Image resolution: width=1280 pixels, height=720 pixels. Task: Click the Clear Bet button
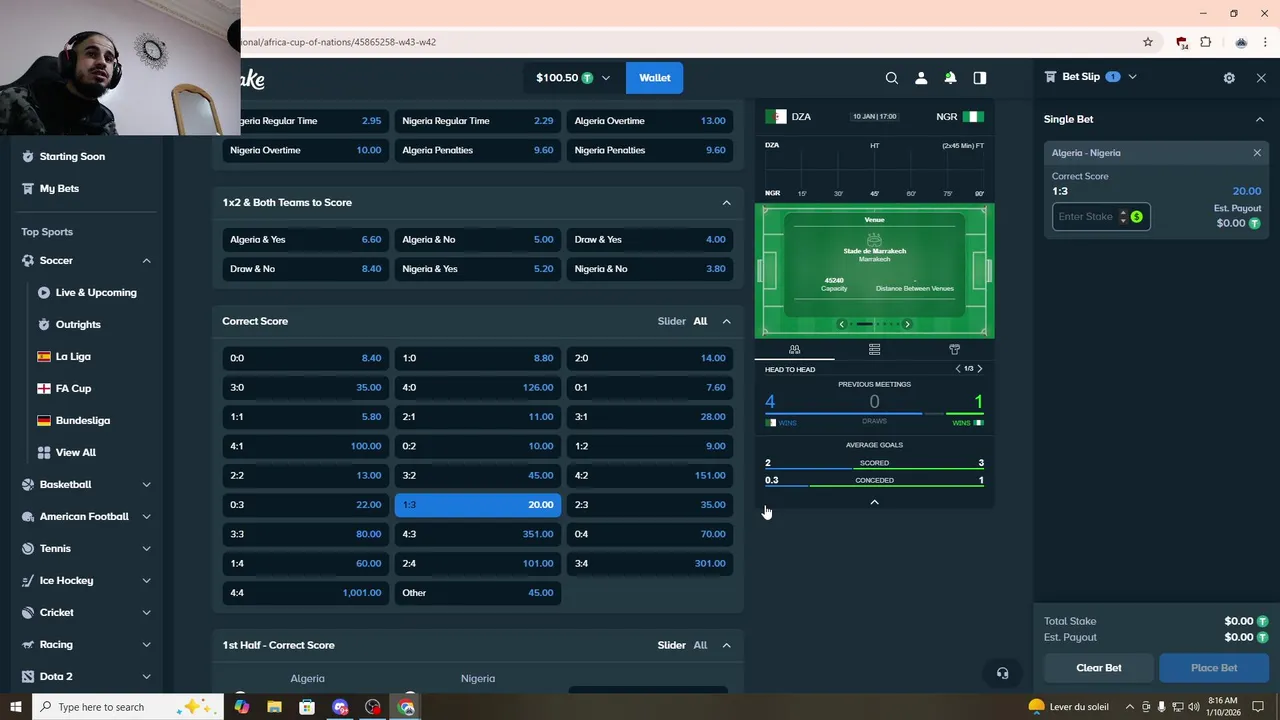1099,668
